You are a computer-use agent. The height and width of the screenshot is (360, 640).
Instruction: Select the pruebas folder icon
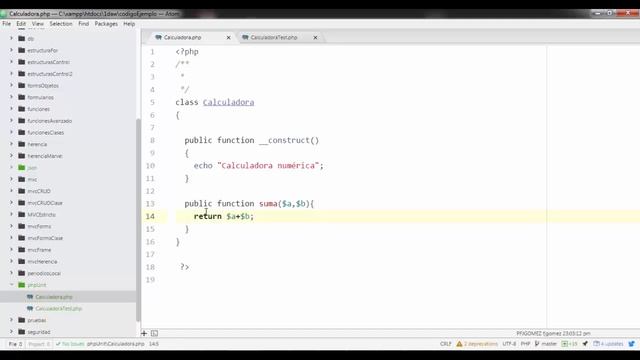pyautogui.click(x=22, y=320)
